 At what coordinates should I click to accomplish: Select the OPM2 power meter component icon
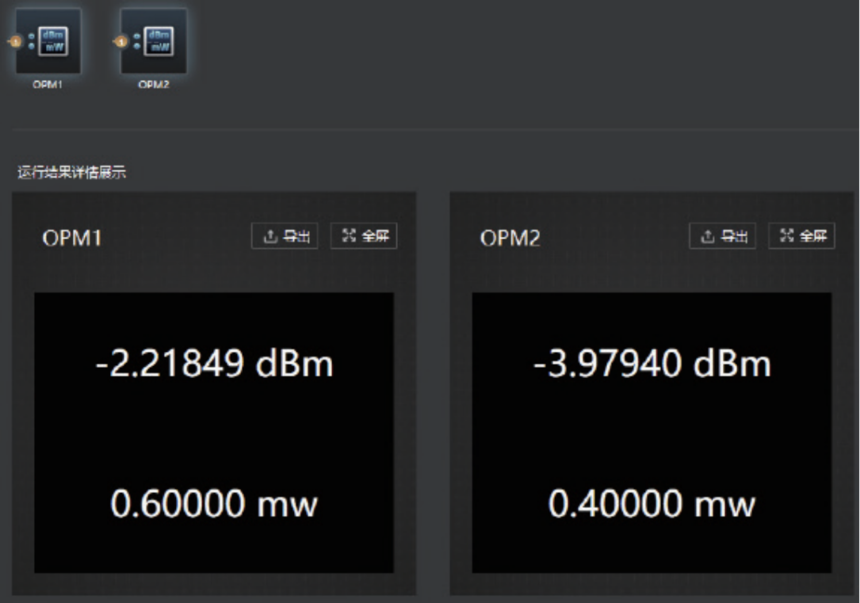point(154,41)
